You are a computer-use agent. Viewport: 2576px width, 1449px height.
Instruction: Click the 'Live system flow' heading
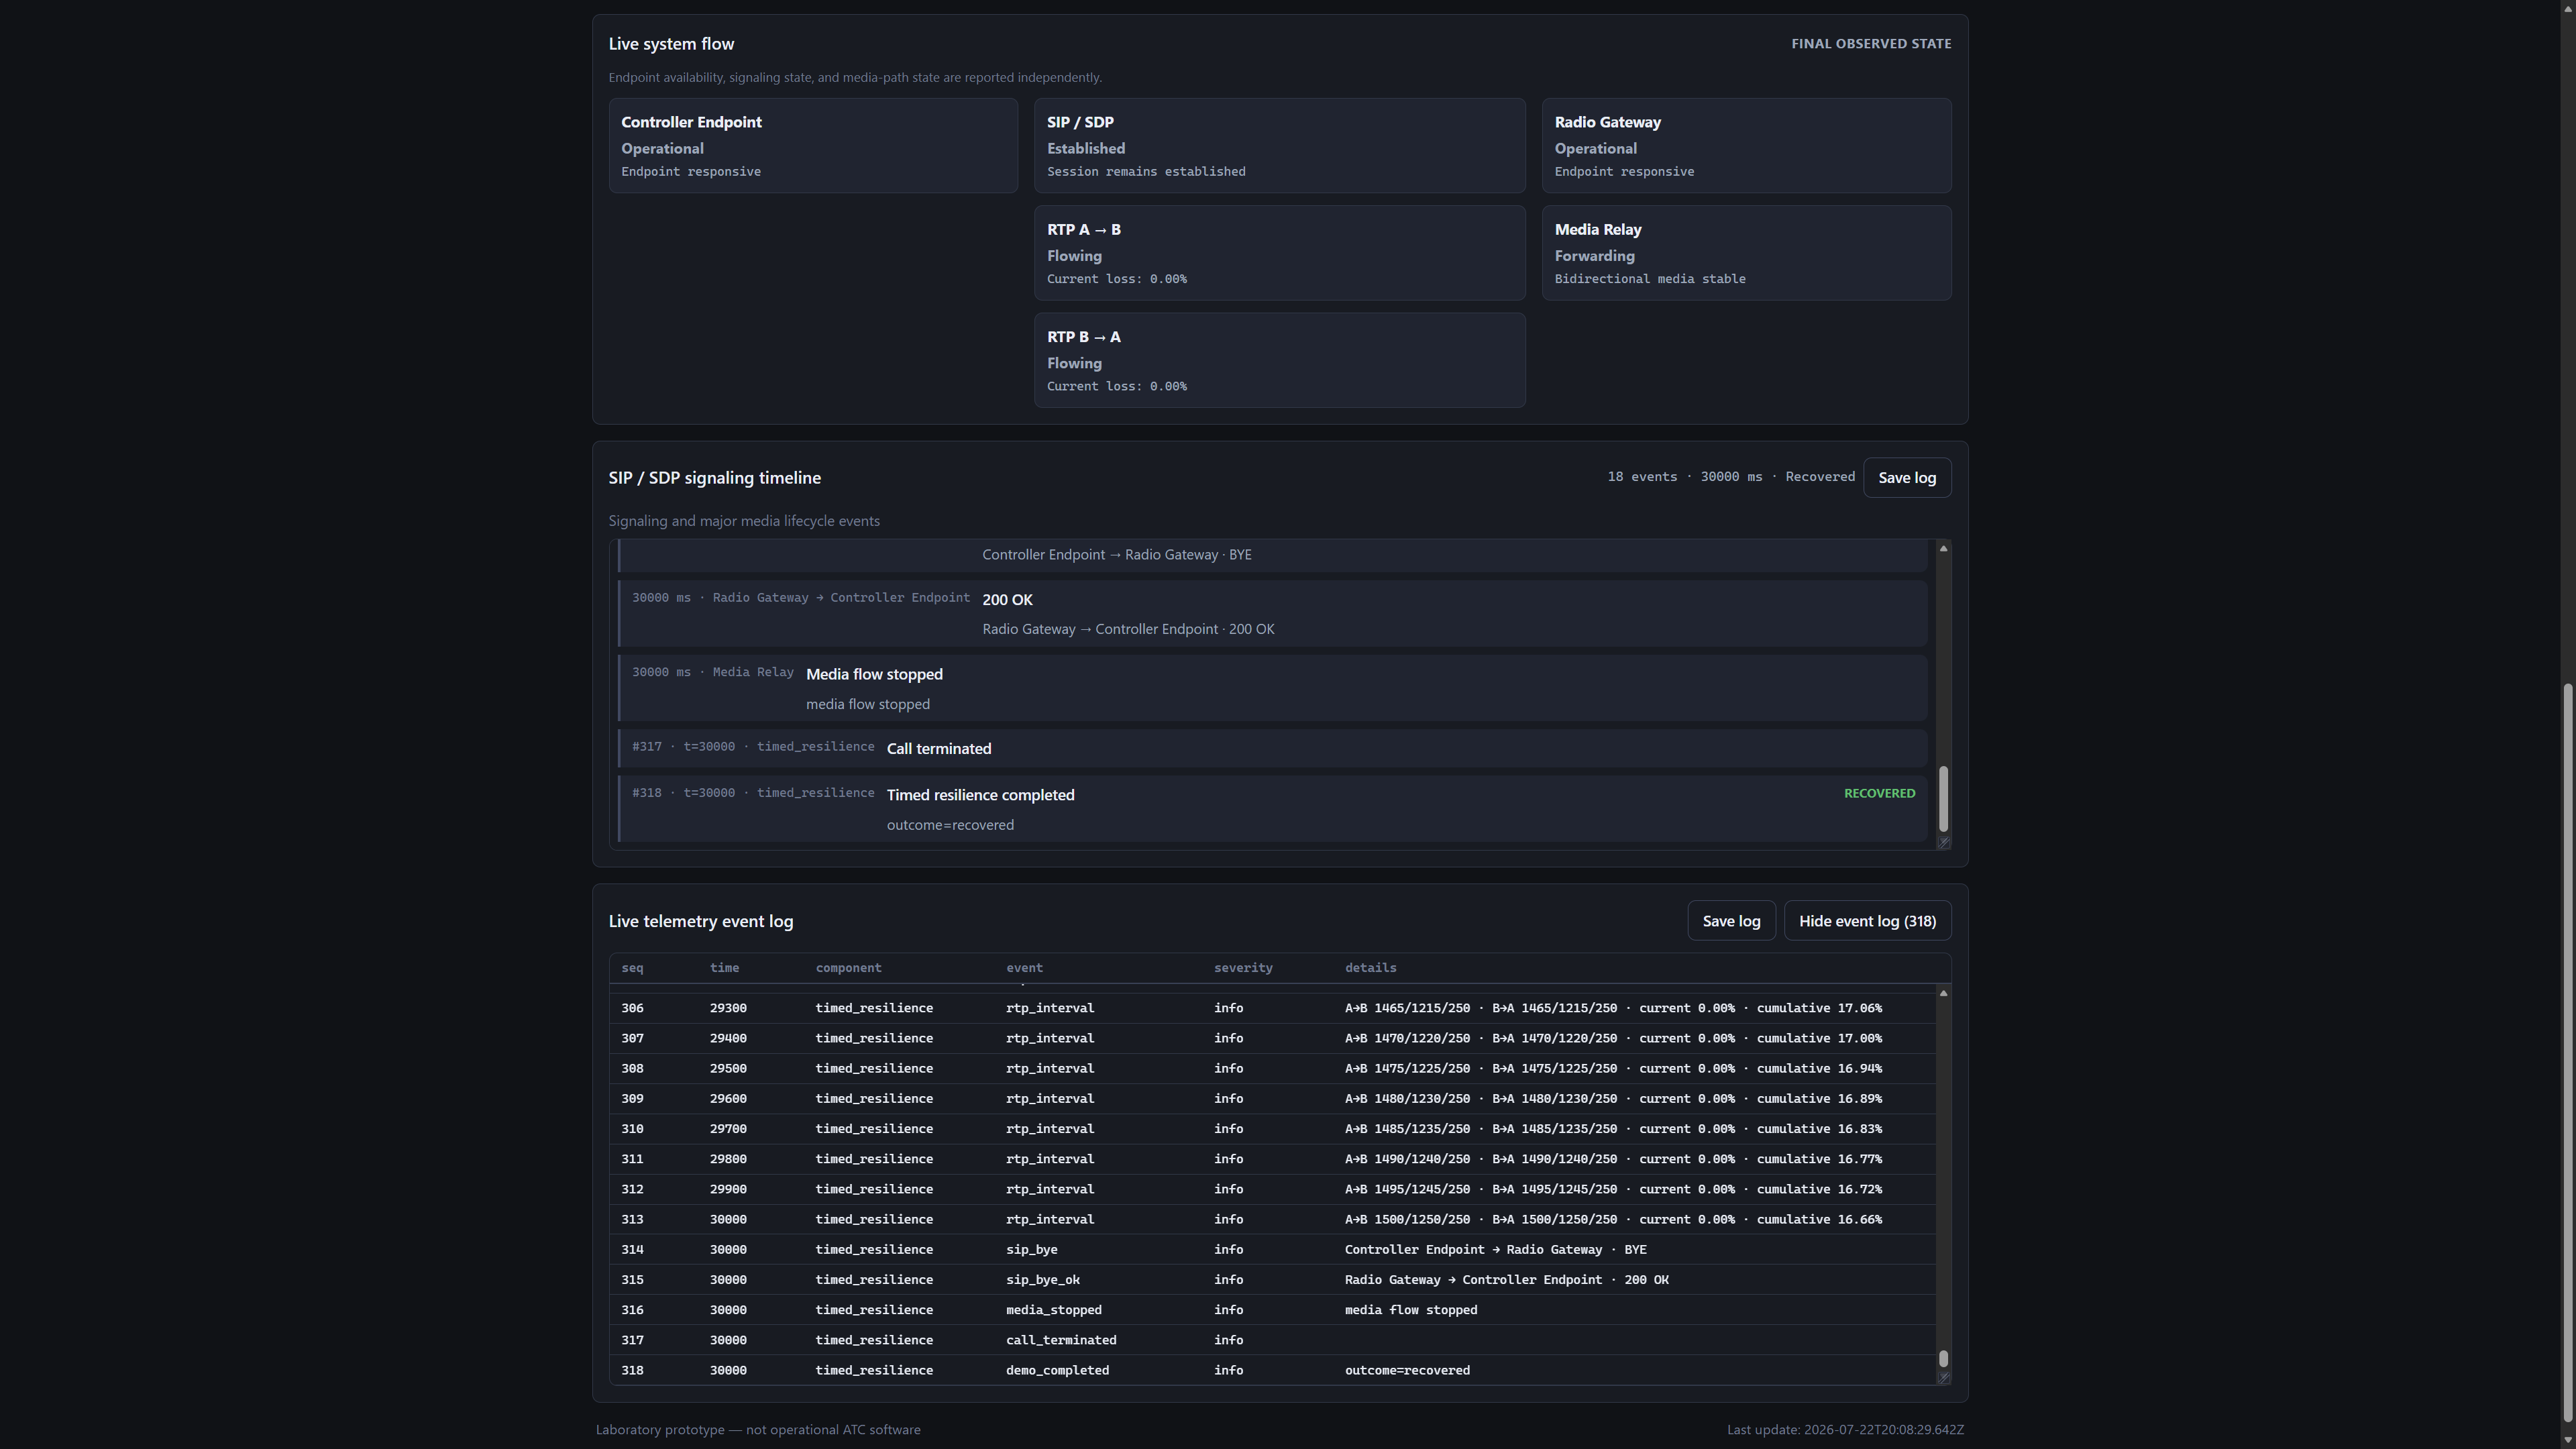671,44
